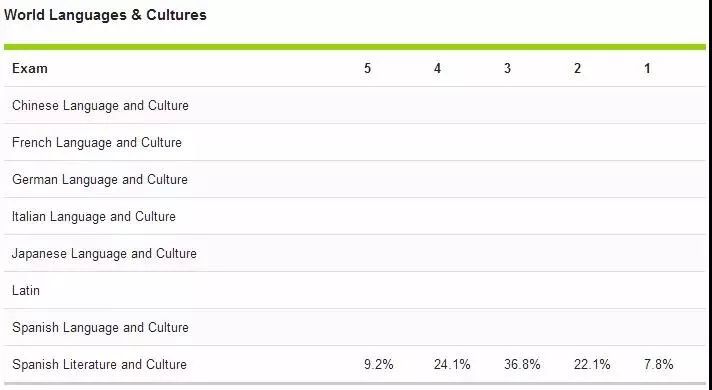Select the French Language and Culture row
The height and width of the screenshot is (390, 712).
[355, 143]
